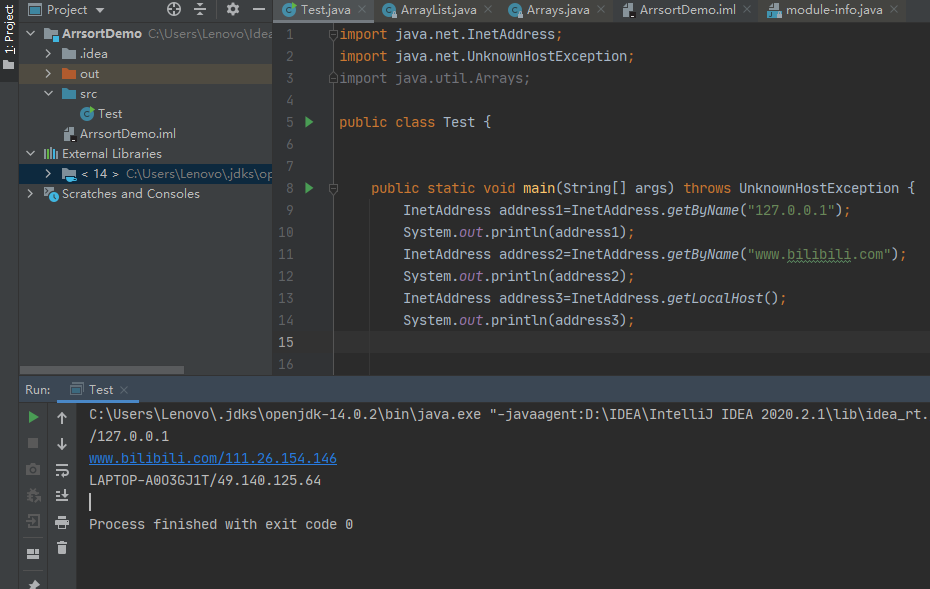Close the Arrays.java editor tab
Screen dimensions: 930x589
[x=601, y=9]
